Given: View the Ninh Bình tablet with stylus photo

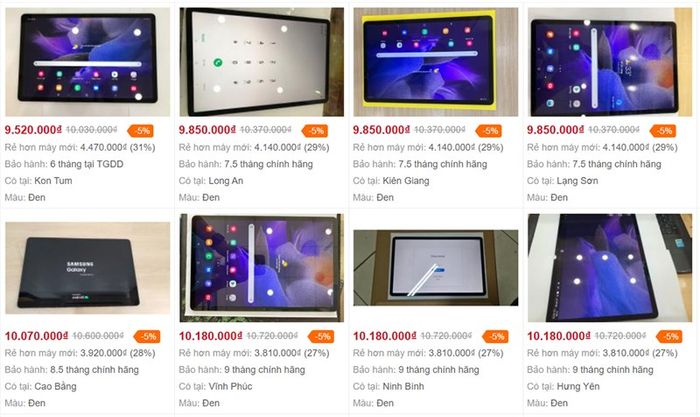Looking at the screenshot, I should click(x=436, y=268).
